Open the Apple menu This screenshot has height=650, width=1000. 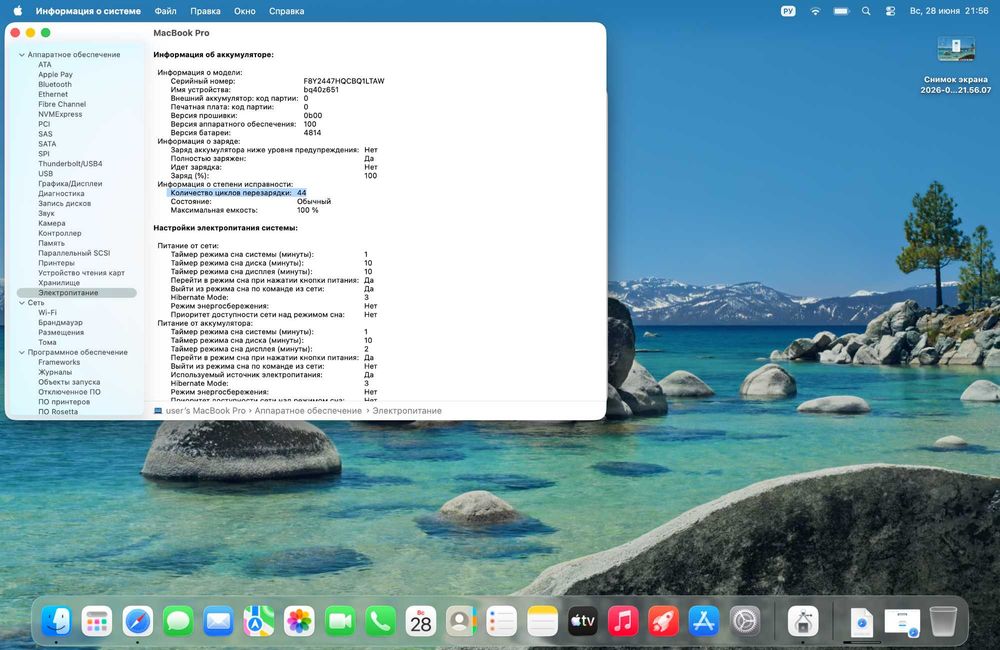pyautogui.click(x=18, y=11)
